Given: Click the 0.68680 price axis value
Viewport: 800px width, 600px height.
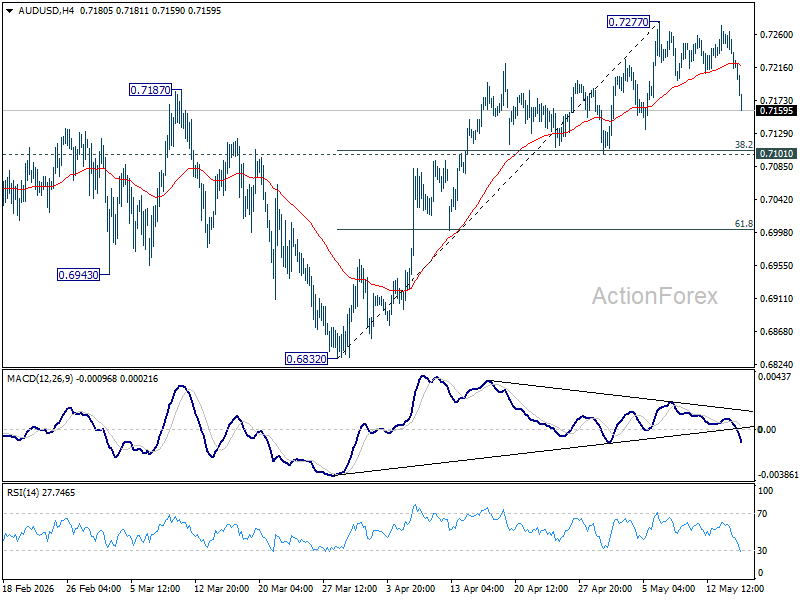Looking at the screenshot, I should coord(777,332).
